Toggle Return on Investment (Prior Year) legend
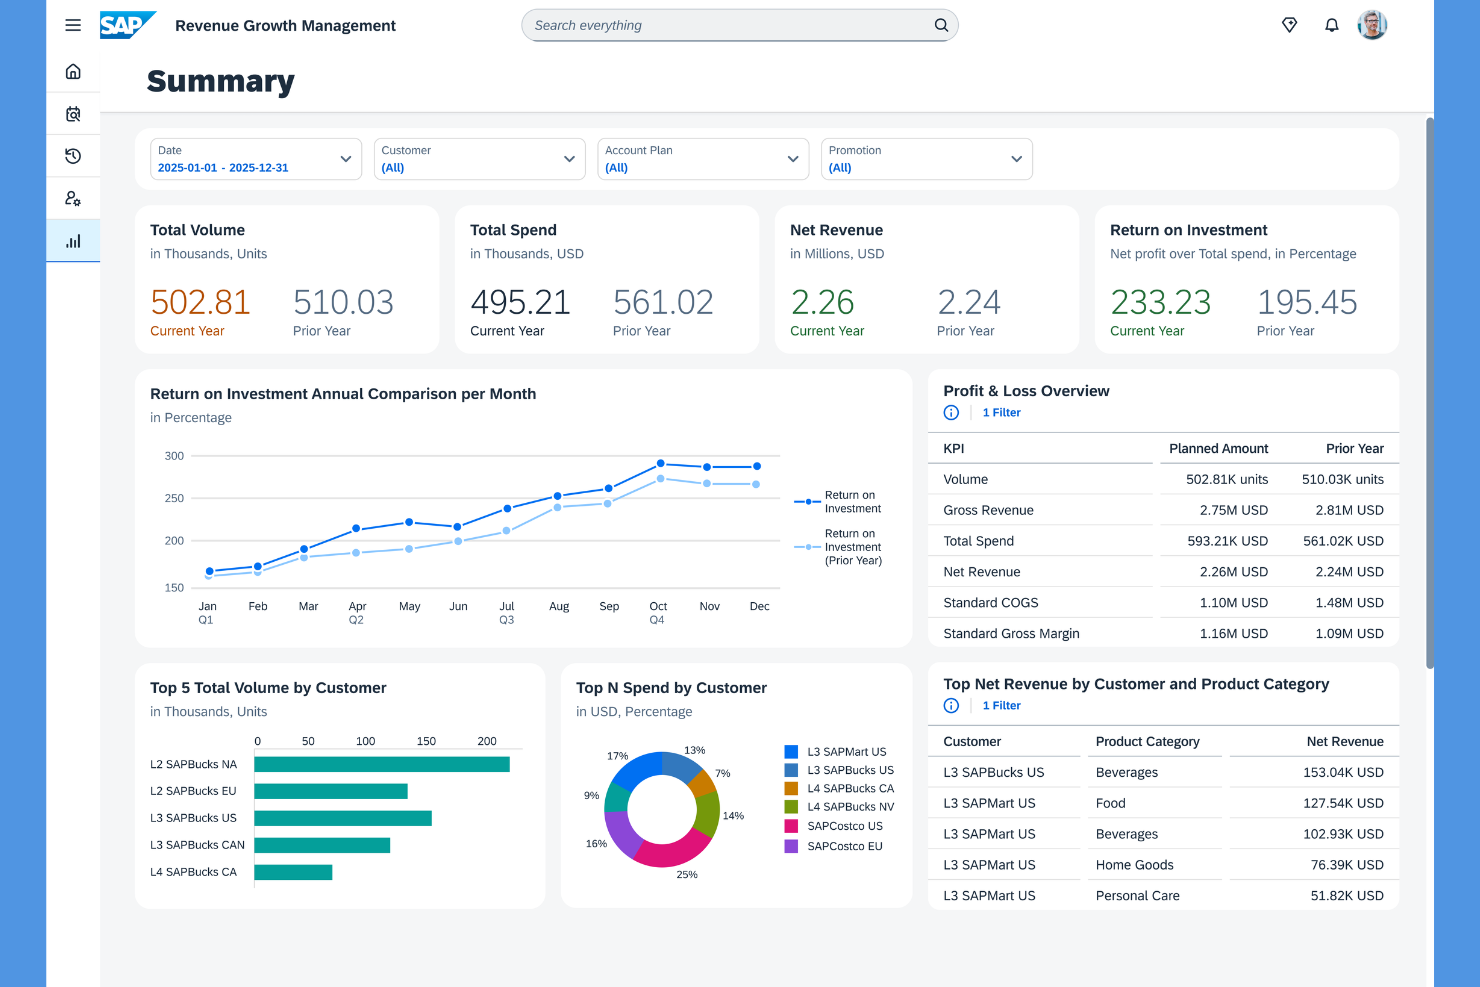 (838, 547)
